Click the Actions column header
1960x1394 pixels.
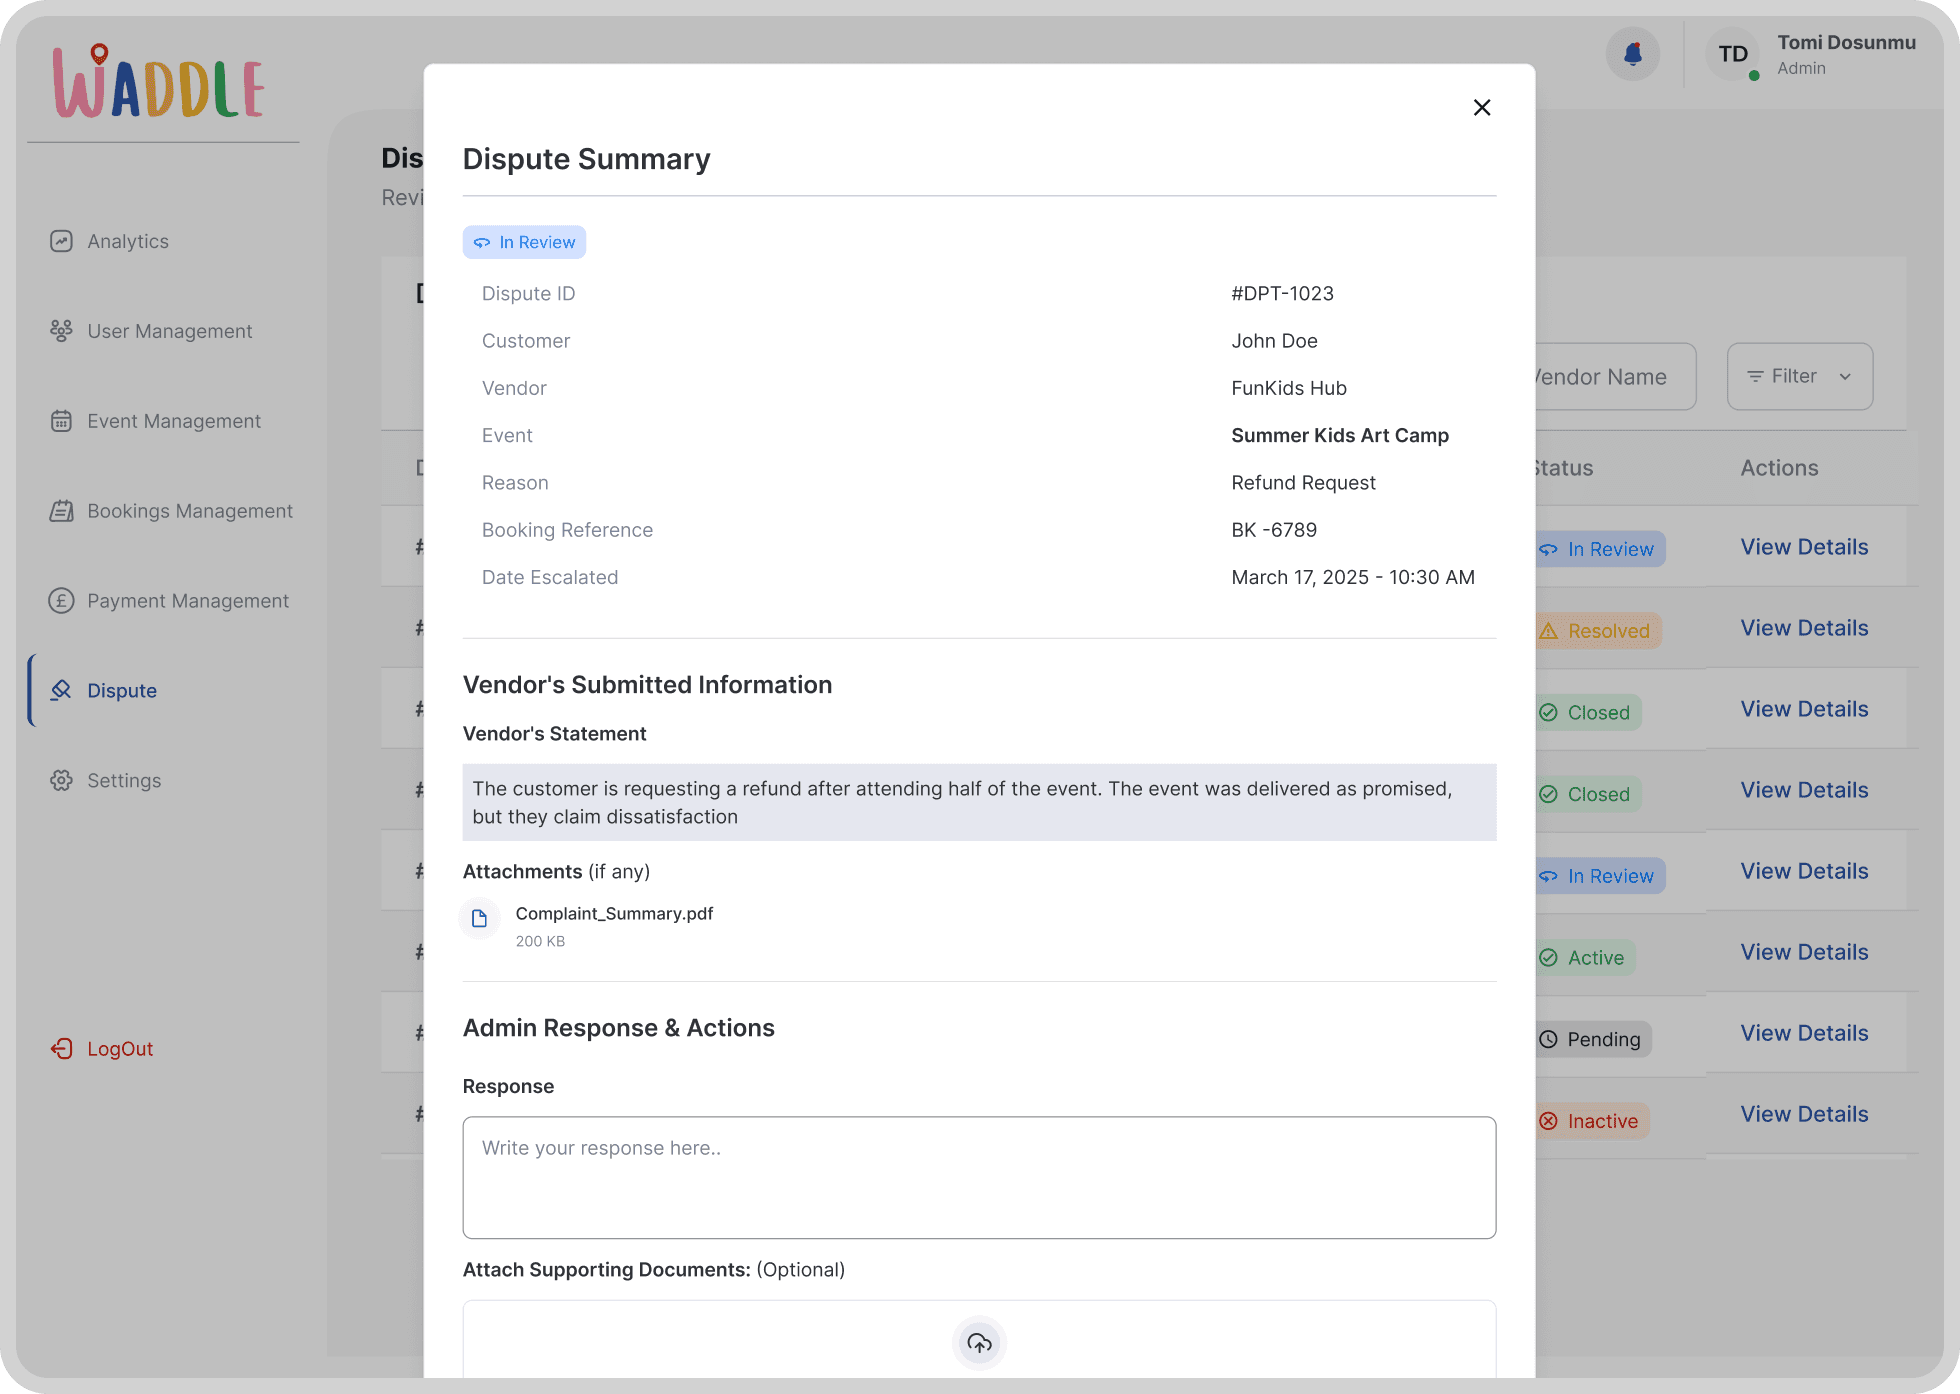(x=1779, y=468)
